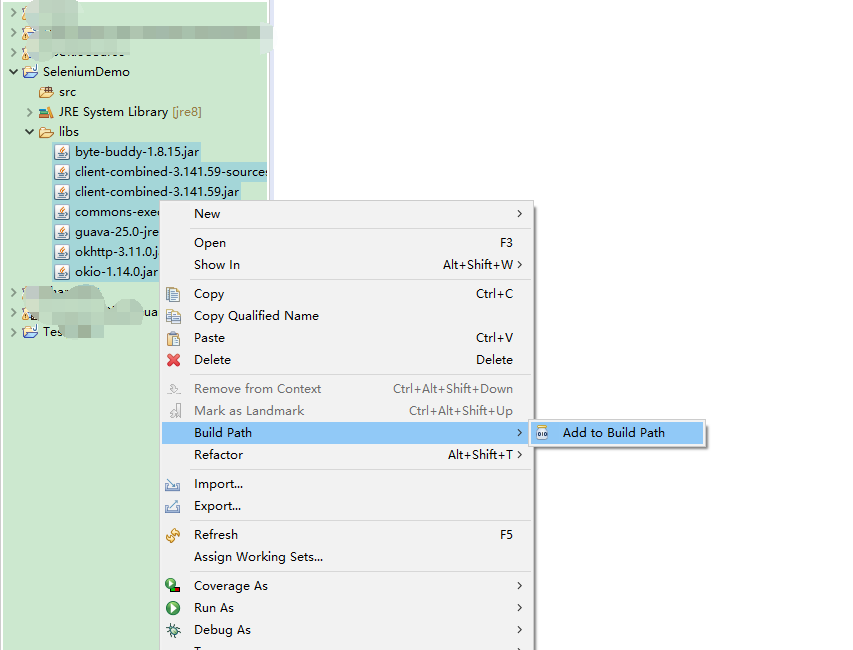Choose Delete from the context menu
The image size is (853, 650).
click(347, 360)
